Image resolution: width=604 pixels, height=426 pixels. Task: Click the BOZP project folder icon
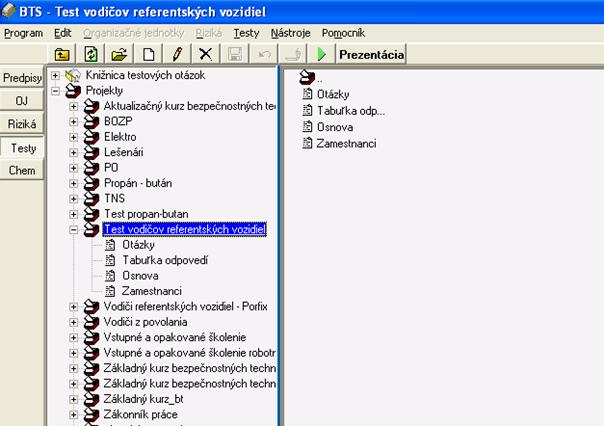[91, 122]
